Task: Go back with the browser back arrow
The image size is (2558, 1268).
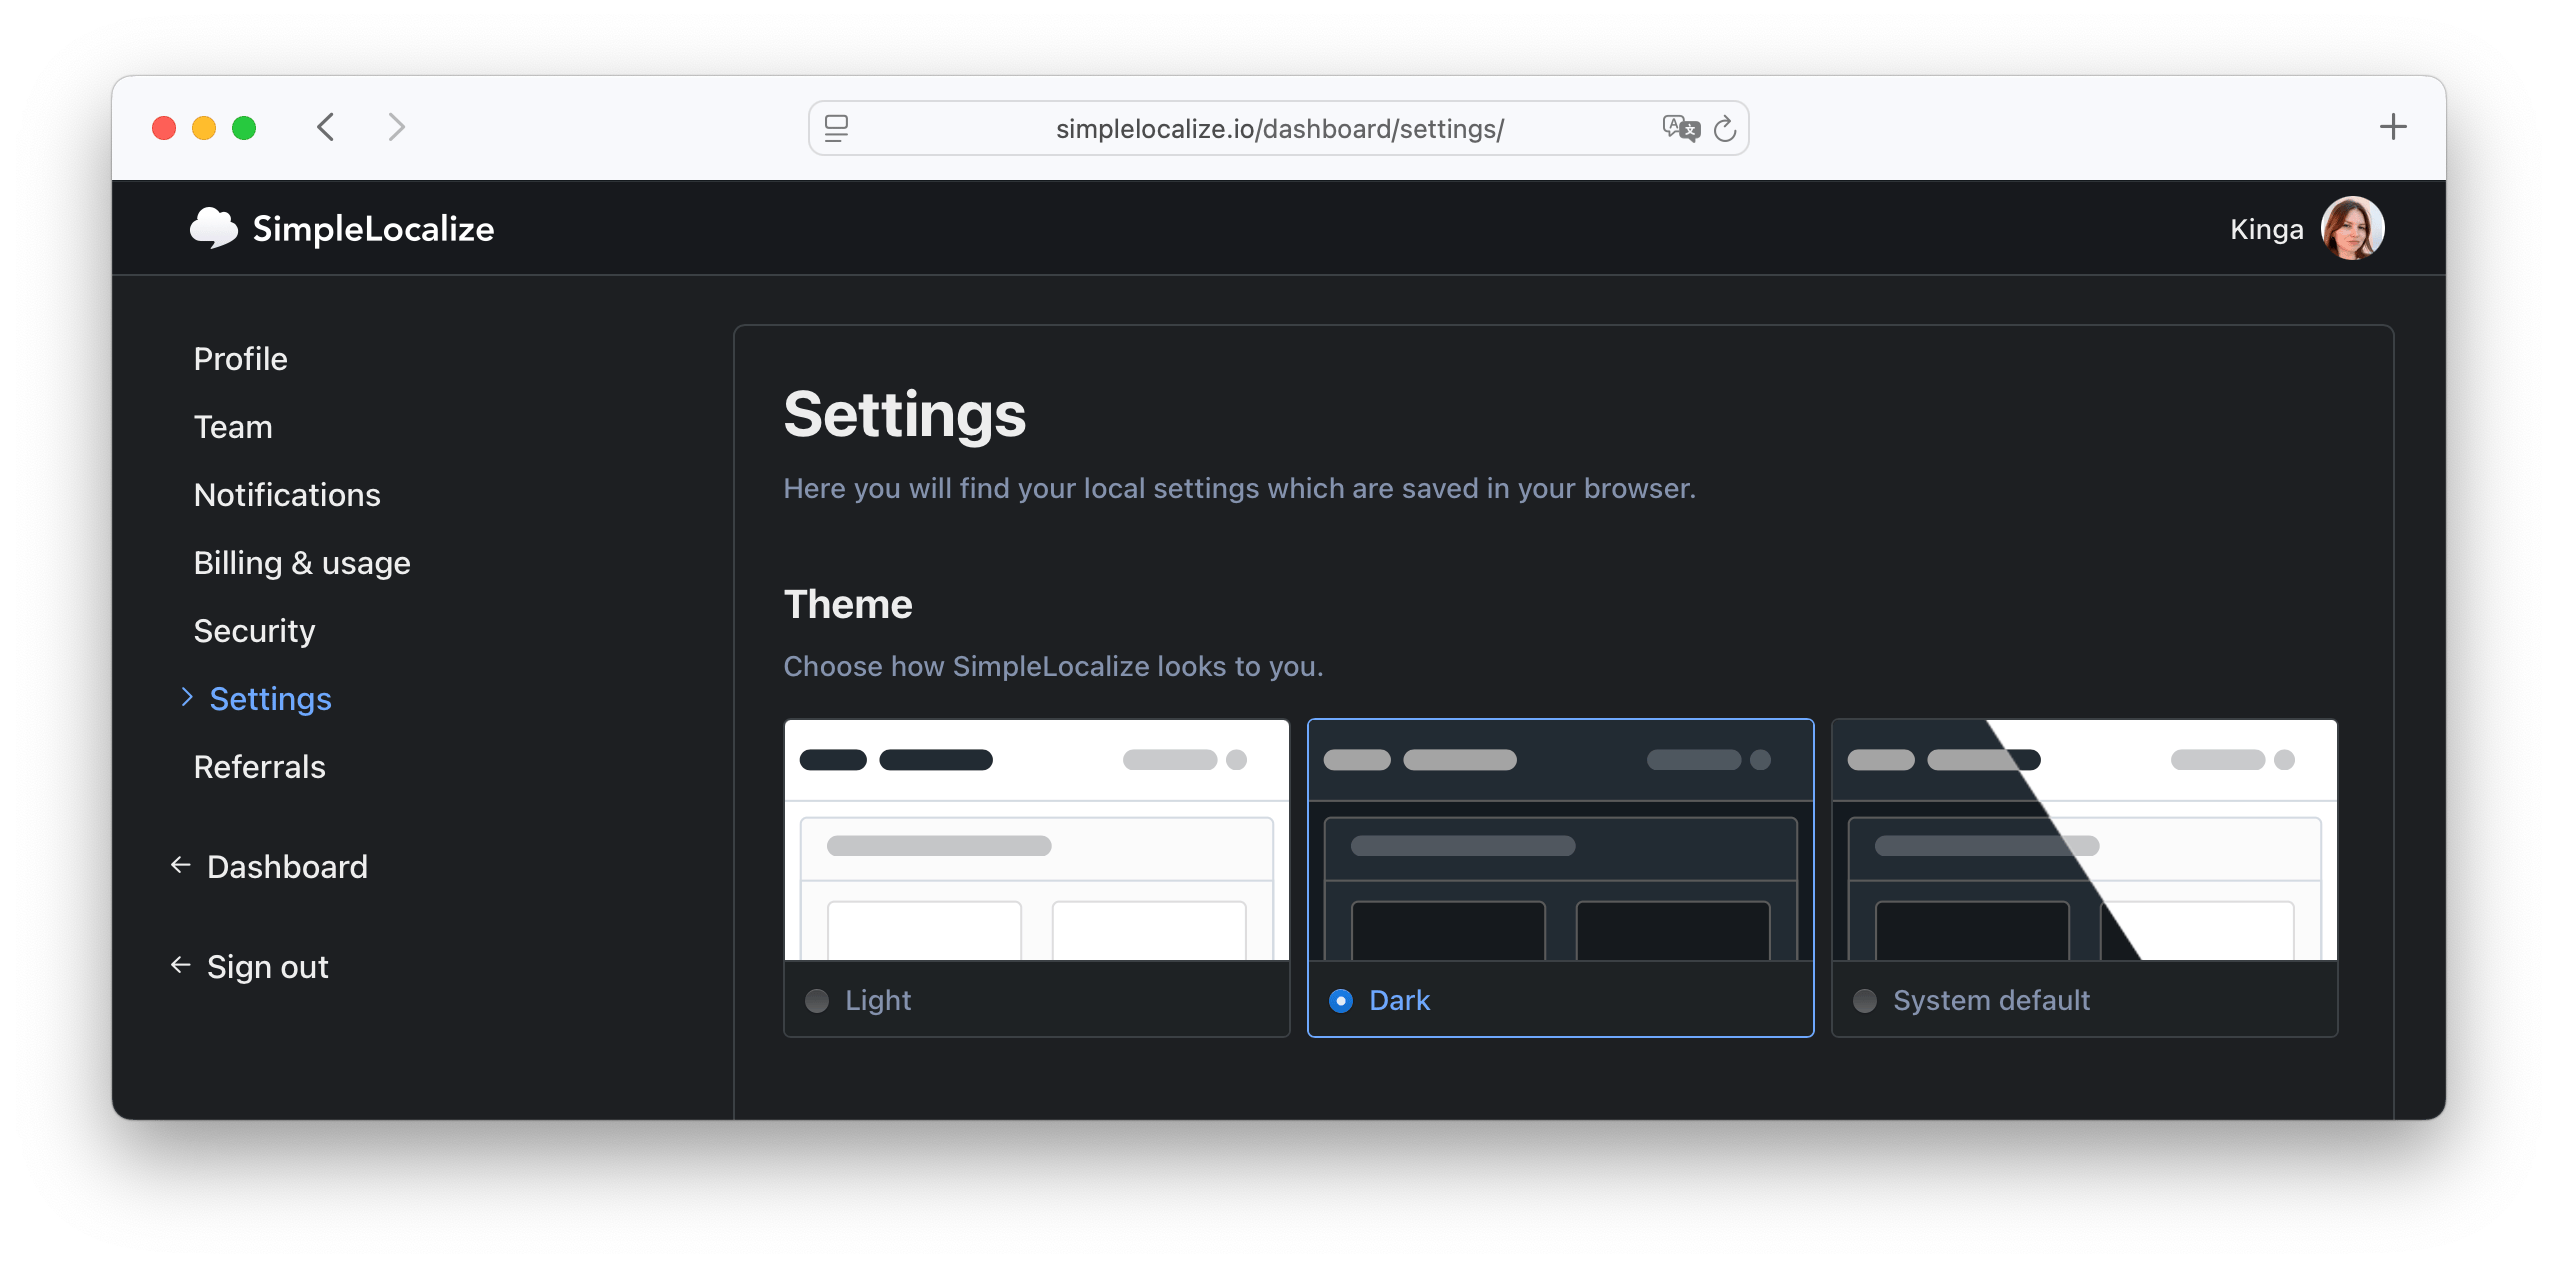Action: [x=326, y=127]
